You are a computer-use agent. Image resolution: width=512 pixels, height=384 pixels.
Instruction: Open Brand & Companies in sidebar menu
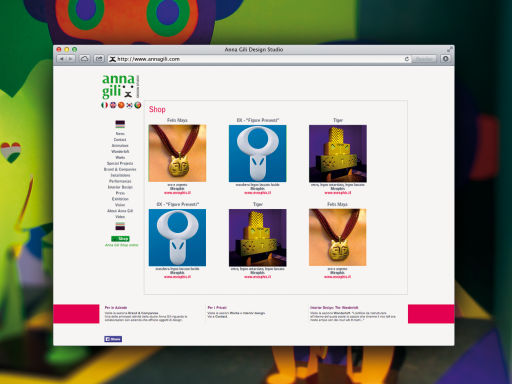click(120, 169)
